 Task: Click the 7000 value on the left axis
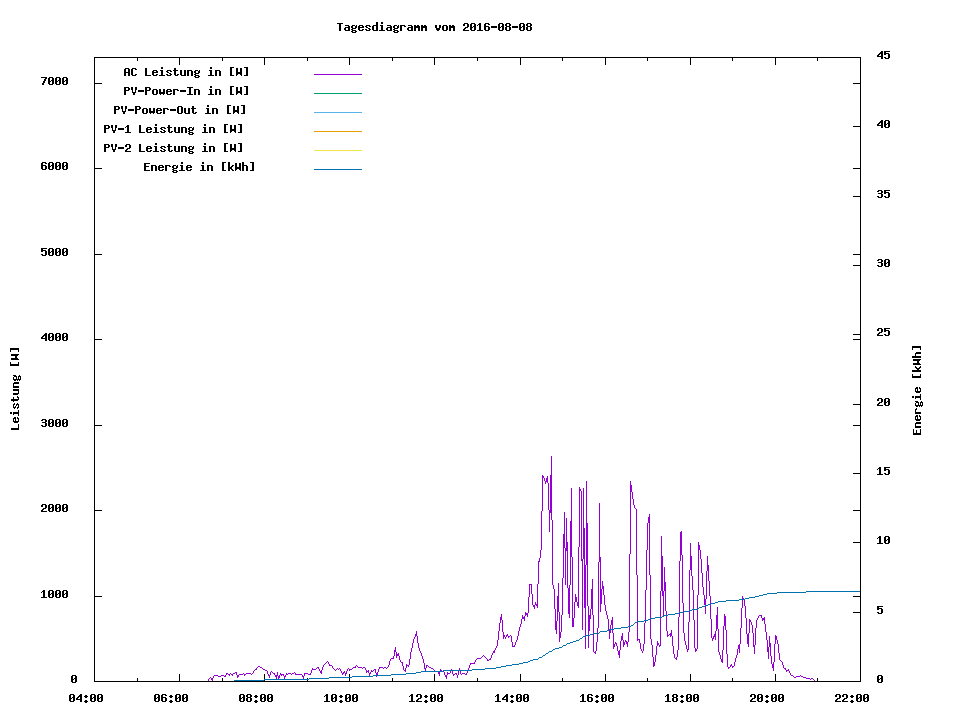click(x=53, y=81)
